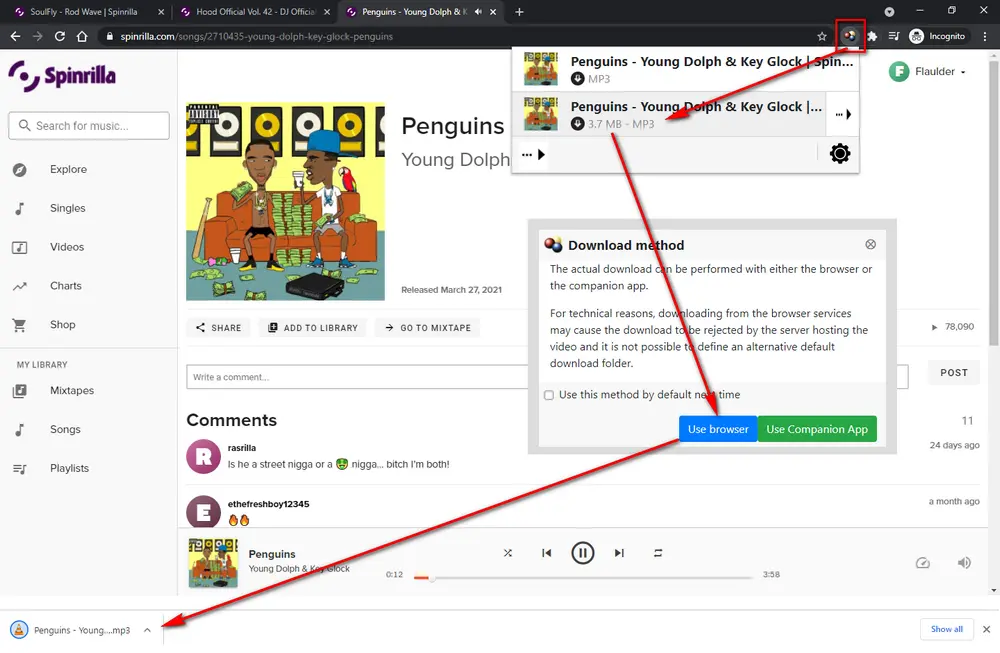
Task: Open Songs in My Library
Action: 65,429
